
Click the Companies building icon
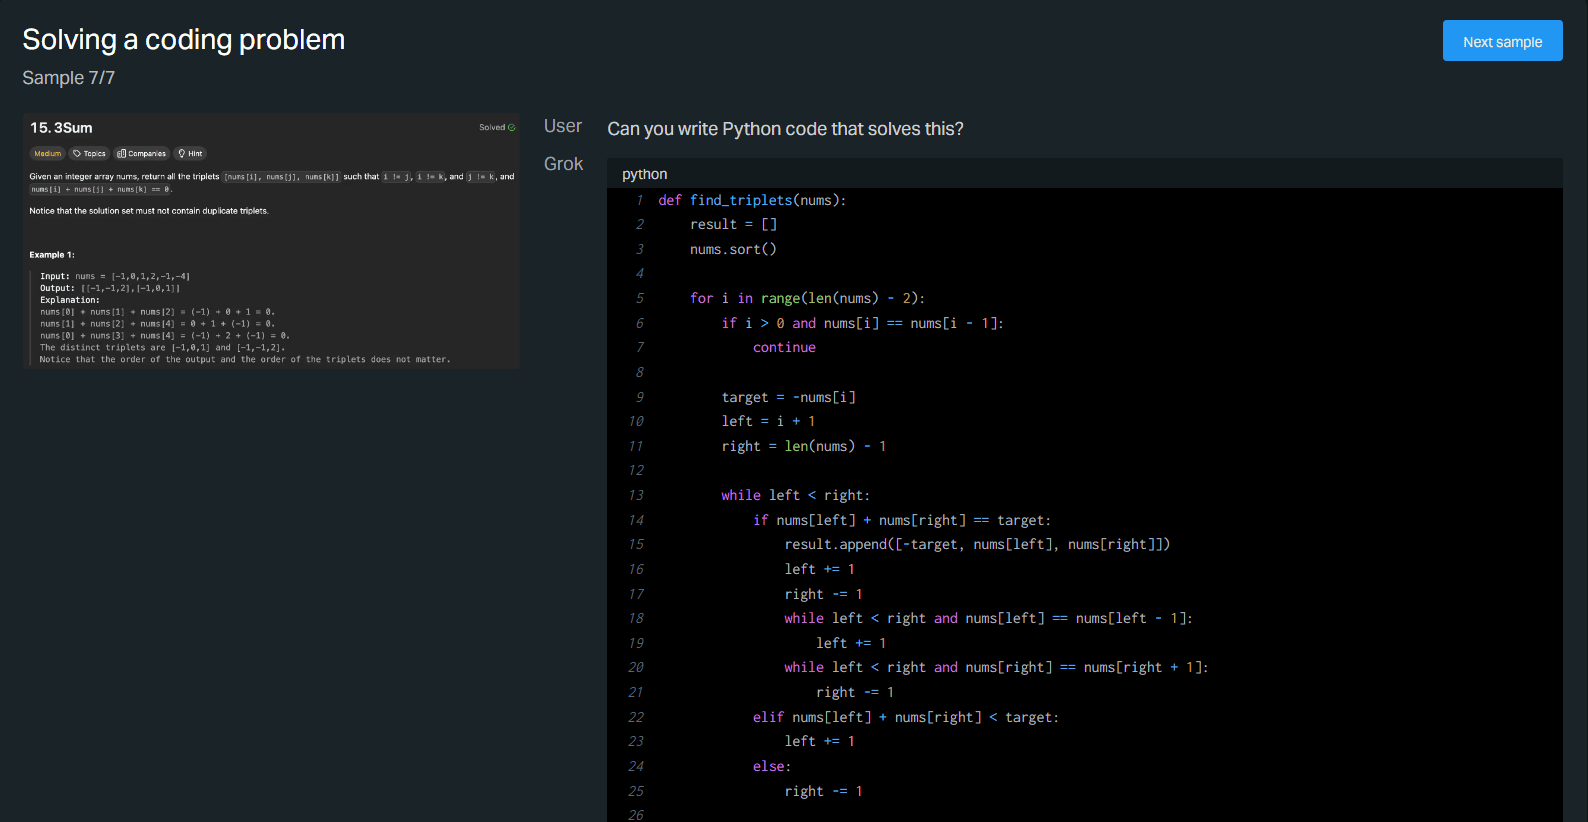122,154
